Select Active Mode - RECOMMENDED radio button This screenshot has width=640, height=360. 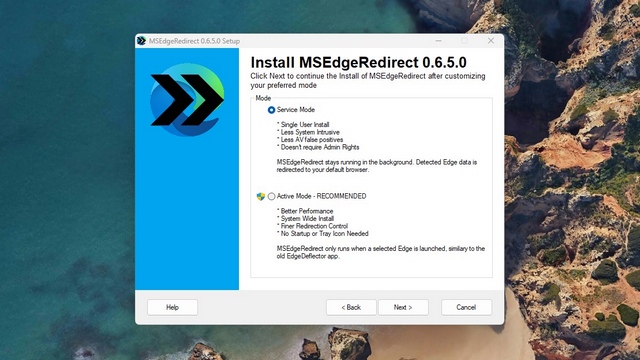[x=271, y=196]
